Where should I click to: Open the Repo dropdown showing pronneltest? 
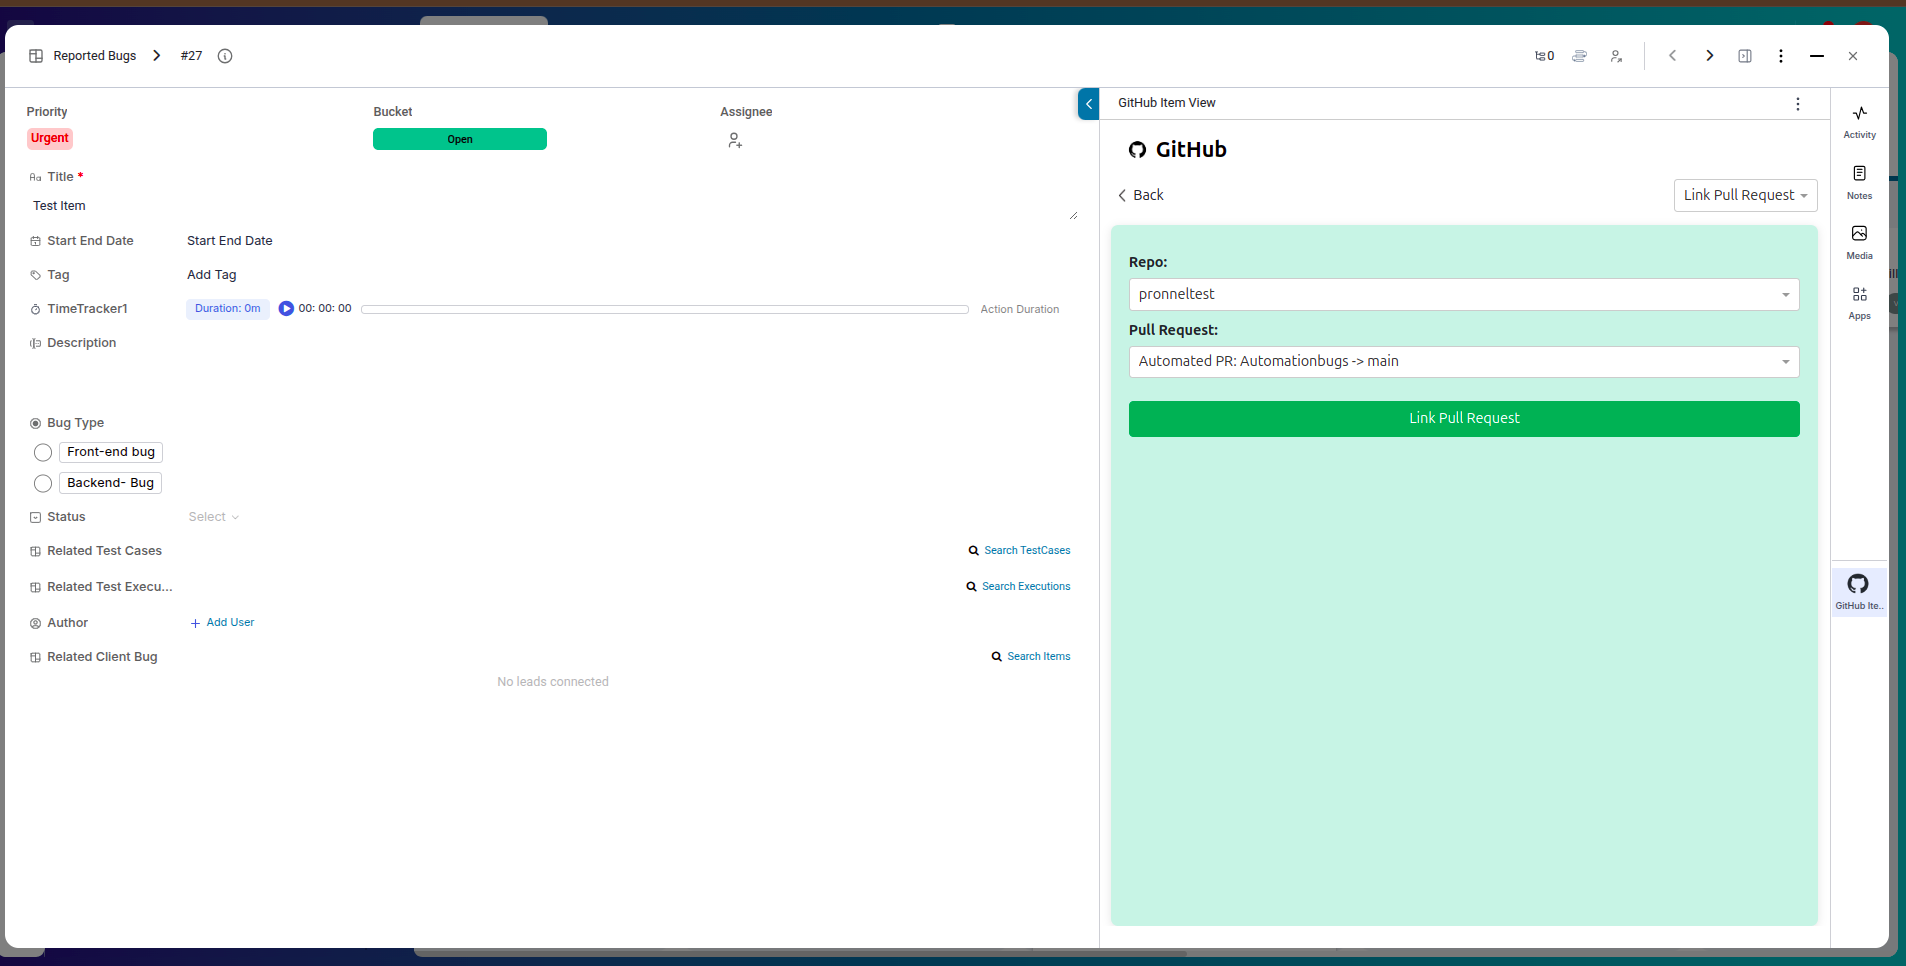[x=1464, y=295]
